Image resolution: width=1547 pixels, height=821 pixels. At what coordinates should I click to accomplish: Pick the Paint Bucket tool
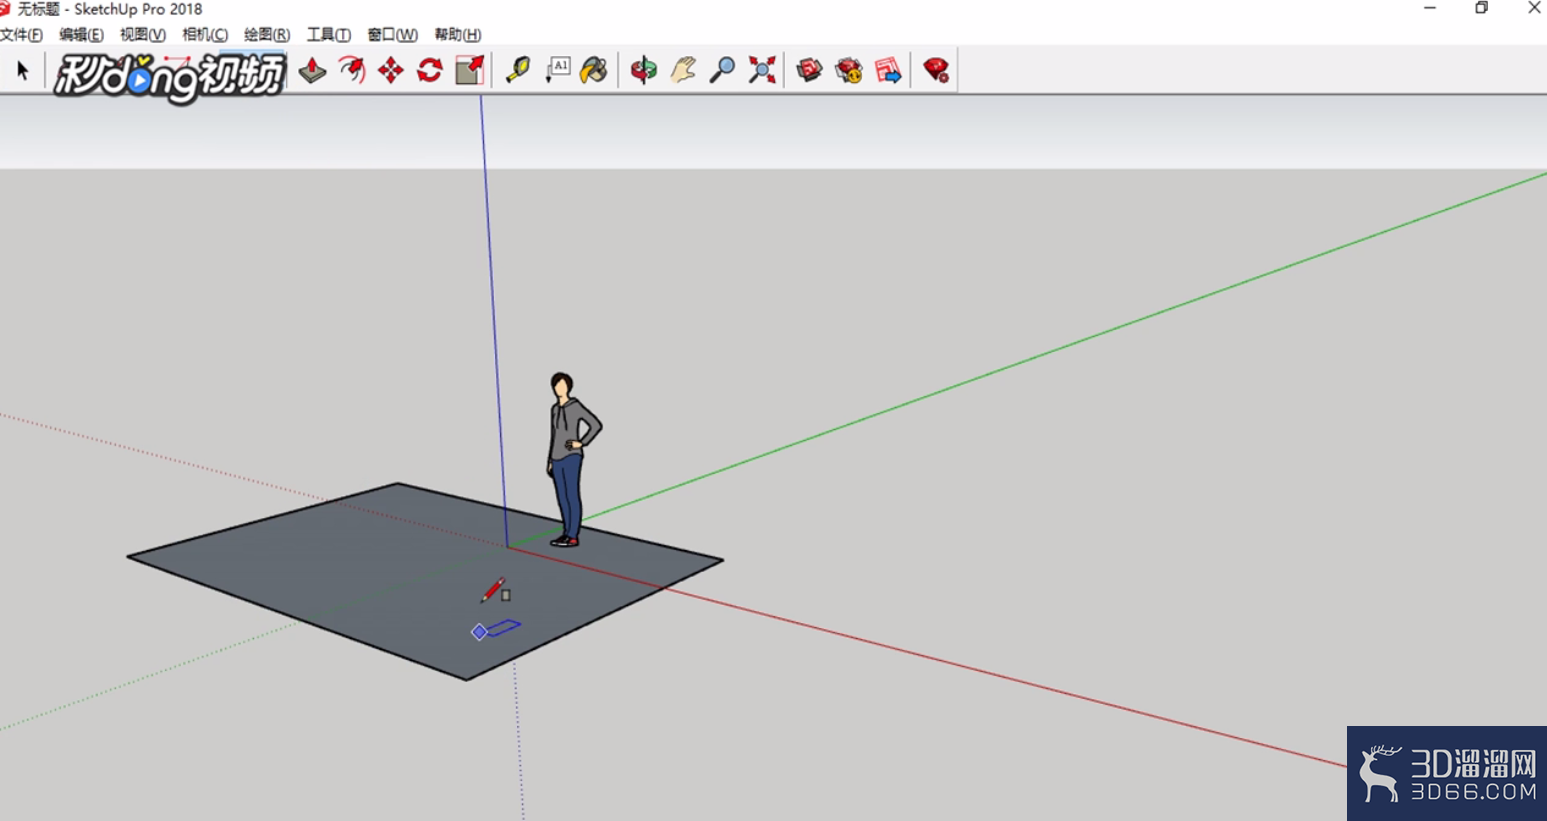(x=595, y=70)
